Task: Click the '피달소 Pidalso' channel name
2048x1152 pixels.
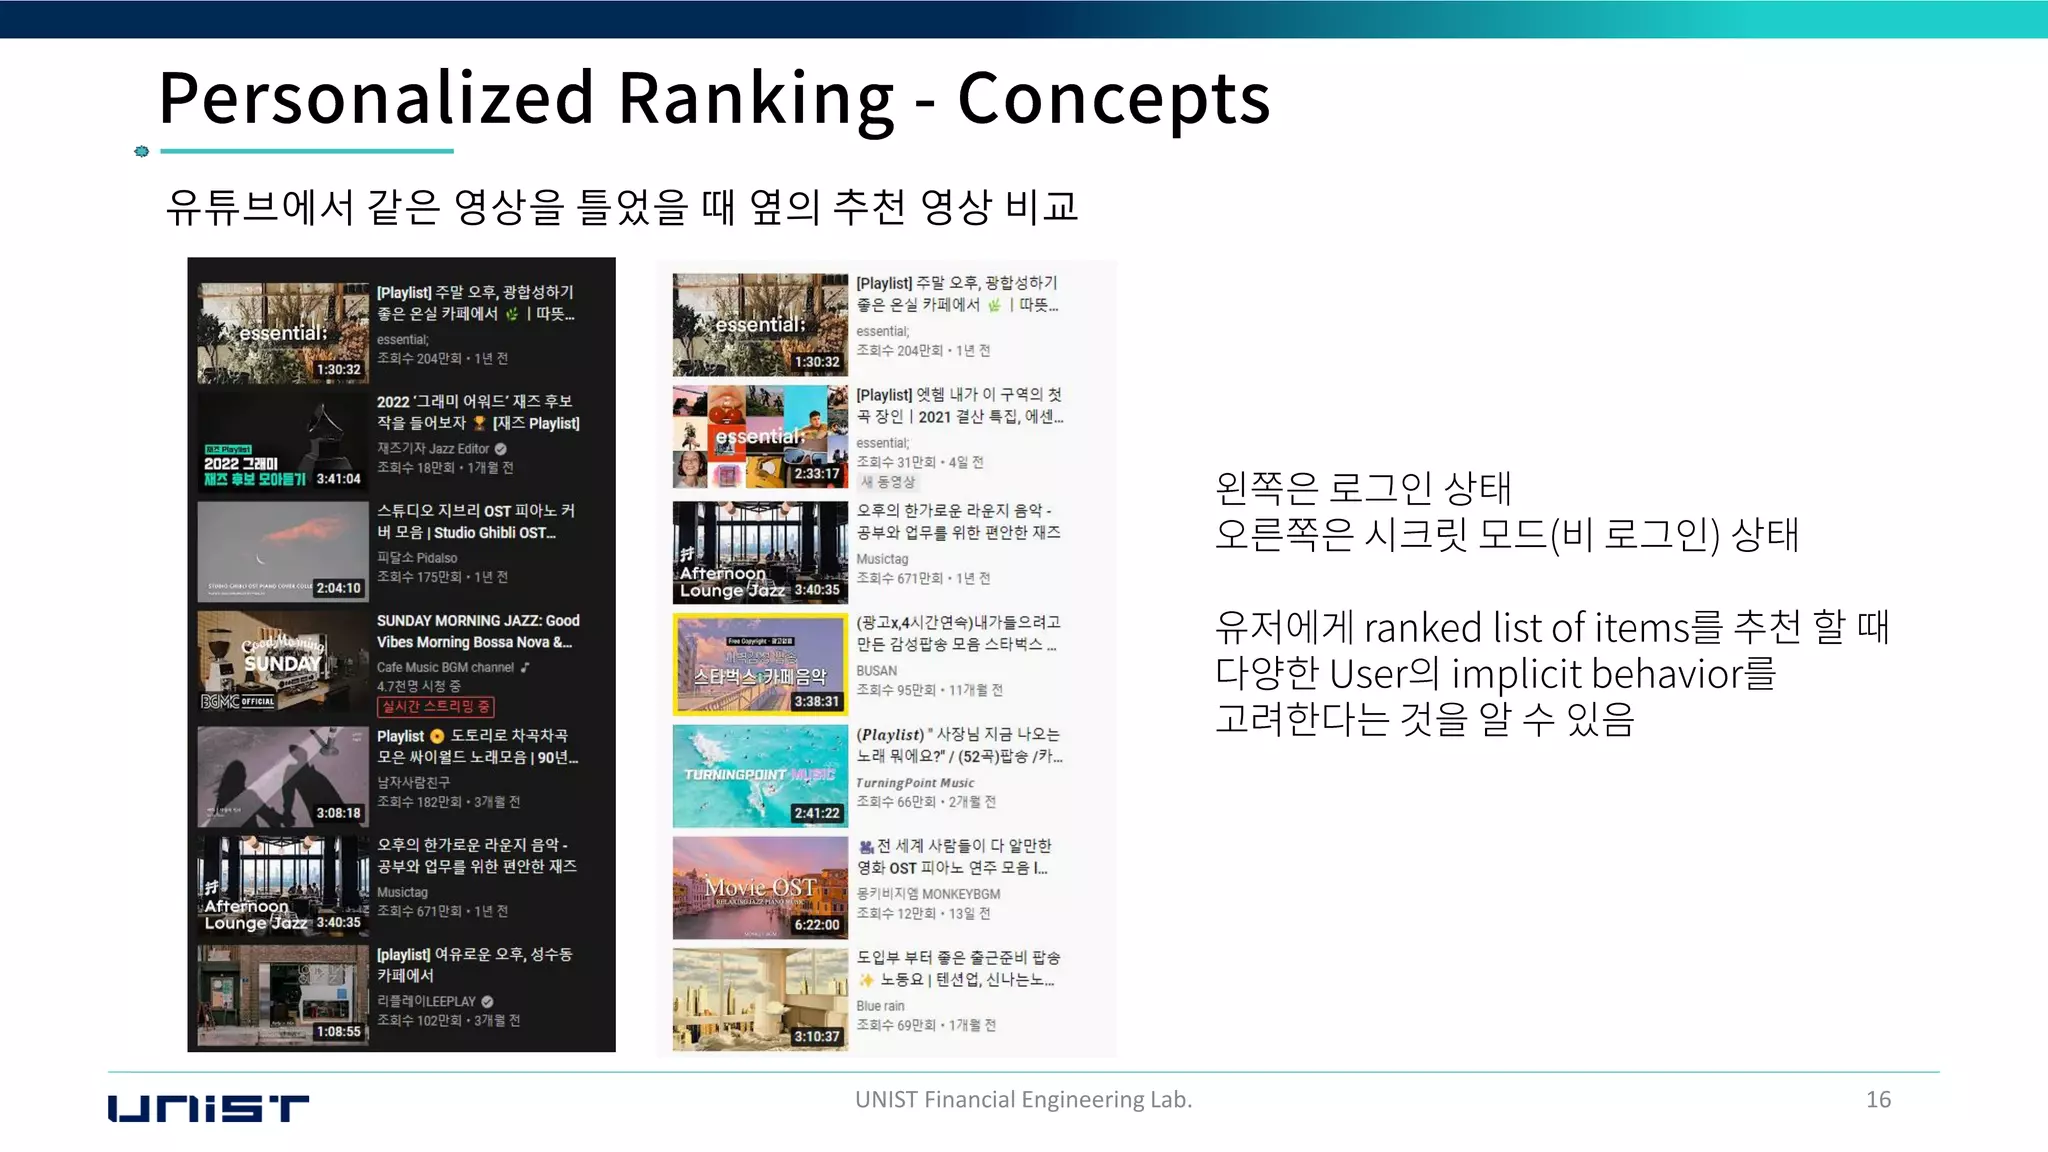Action: 417,558
